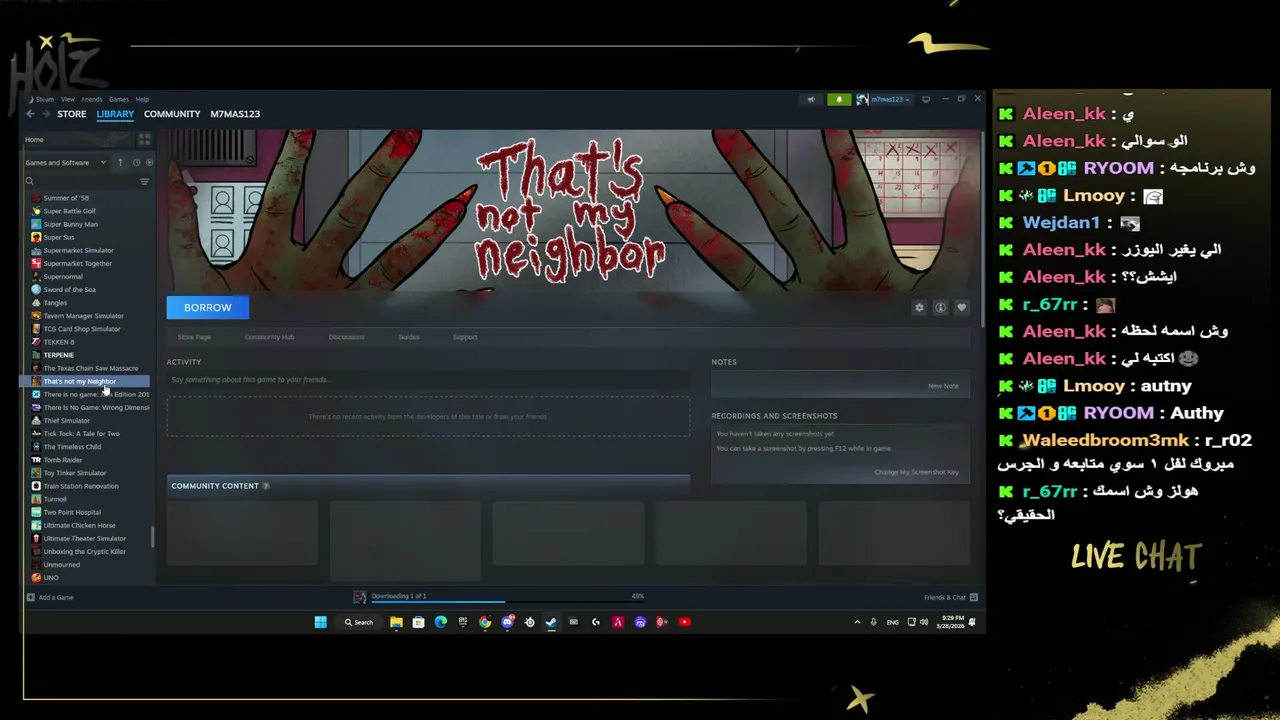Select TEKKEN 8 in the library list
This screenshot has height=720, width=1280.
(x=59, y=342)
